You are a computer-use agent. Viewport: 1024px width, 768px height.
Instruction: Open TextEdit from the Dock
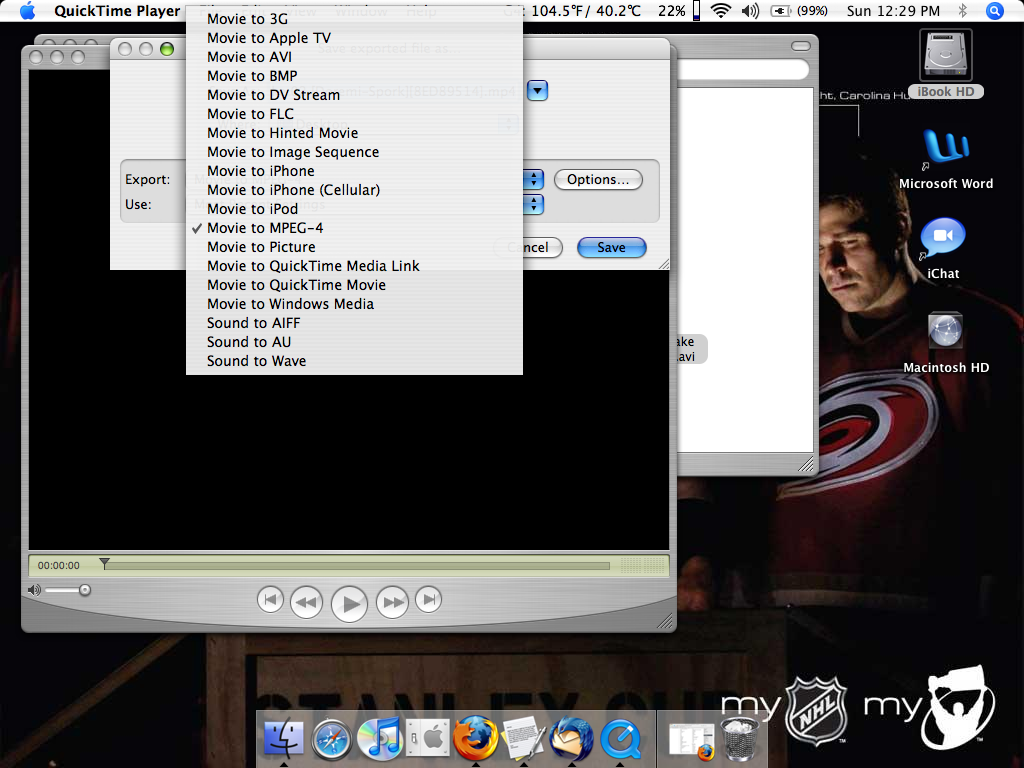[x=524, y=737]
